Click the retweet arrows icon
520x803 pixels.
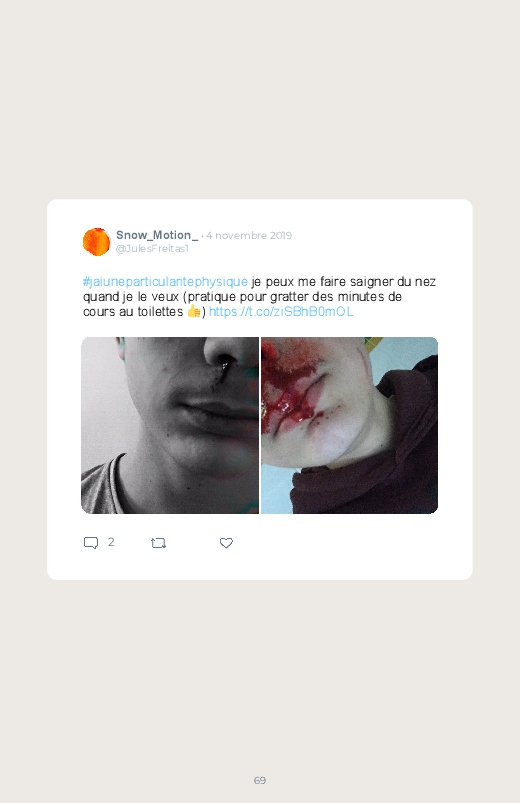click(x=158, y=543)
